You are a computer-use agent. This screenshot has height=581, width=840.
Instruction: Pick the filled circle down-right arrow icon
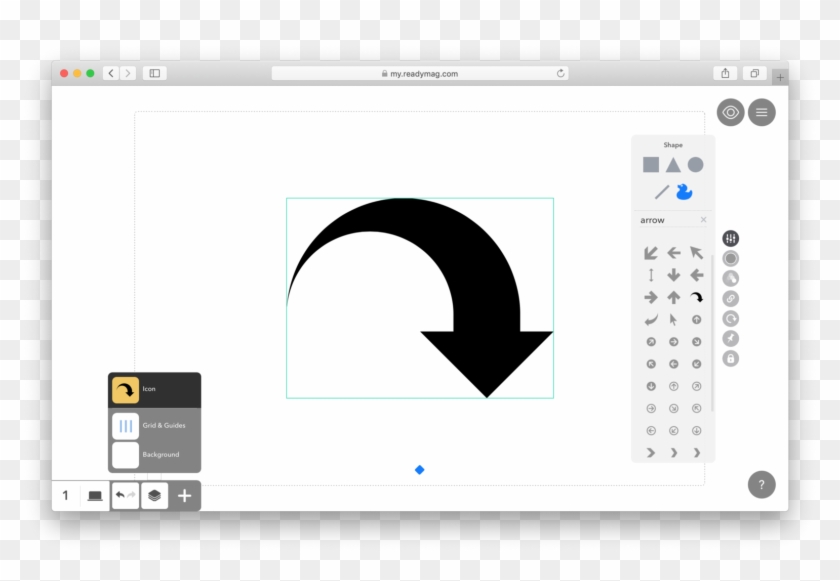[x=696, y=342]
